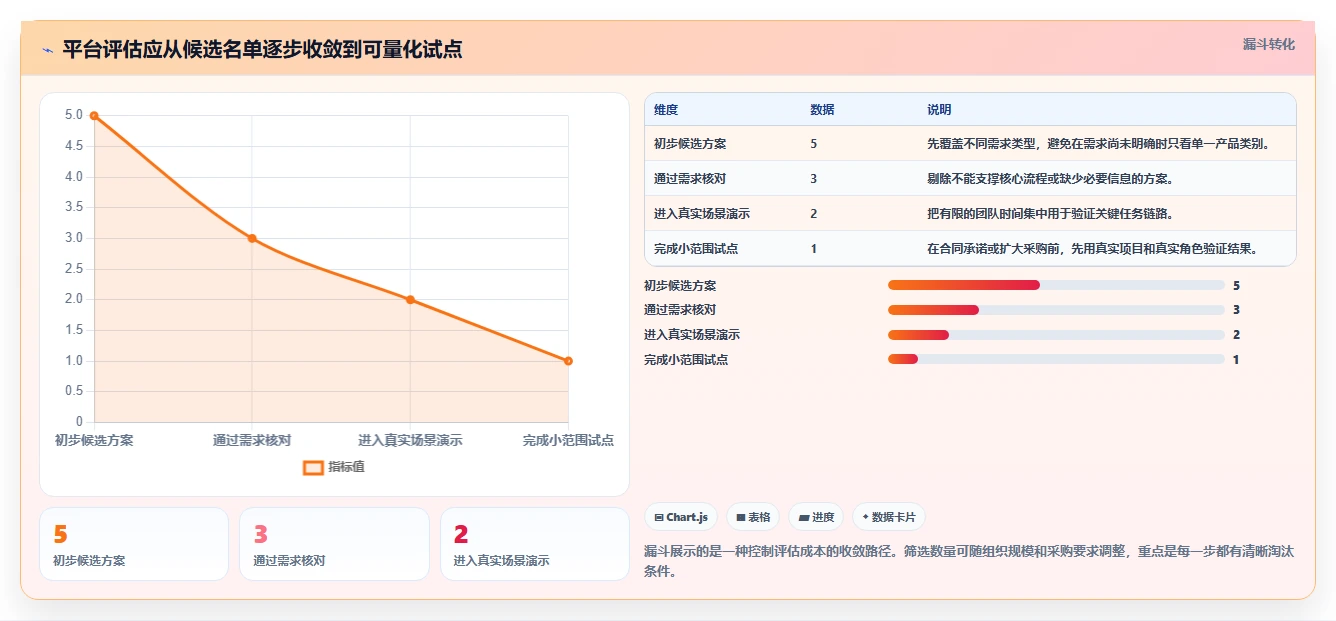
Task: Click the 表格 tag chip
Action: coord(753,517)
